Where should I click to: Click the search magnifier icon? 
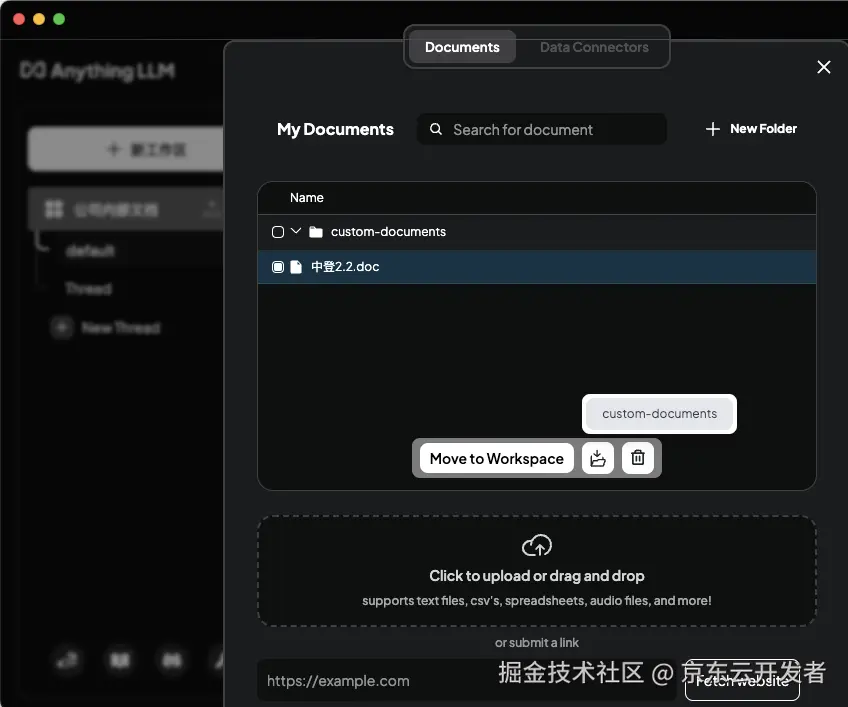435,129
